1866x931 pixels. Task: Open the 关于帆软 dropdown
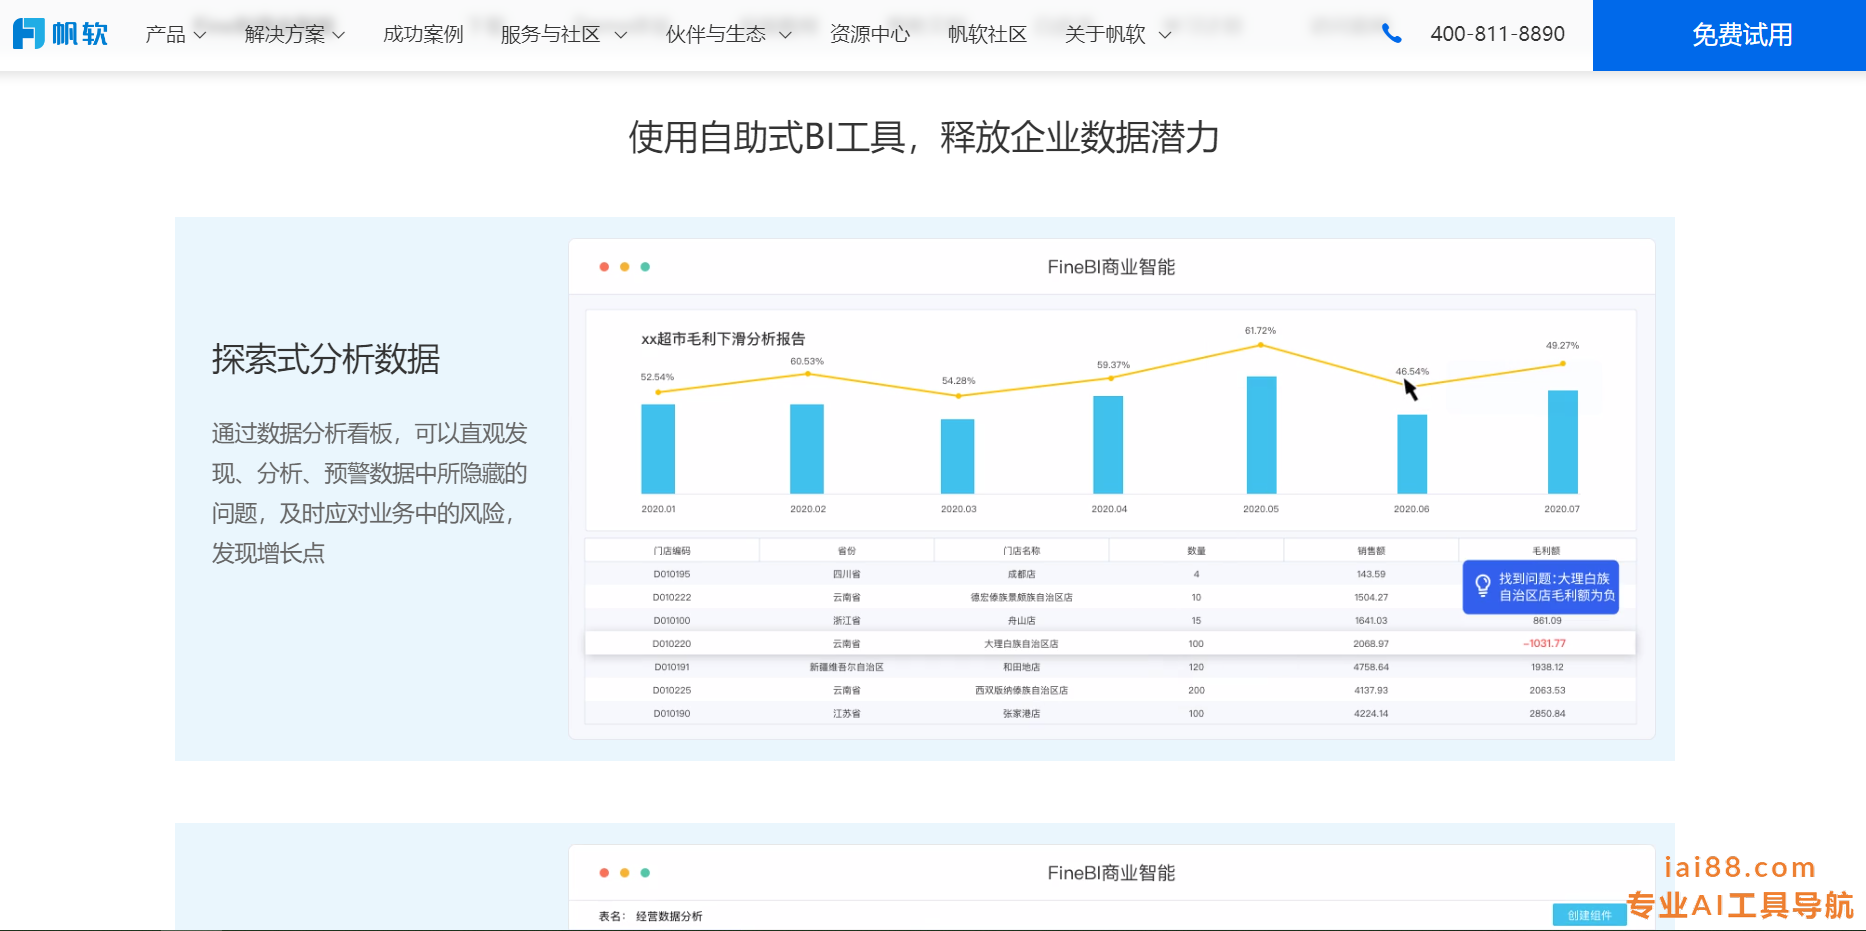1117,35
